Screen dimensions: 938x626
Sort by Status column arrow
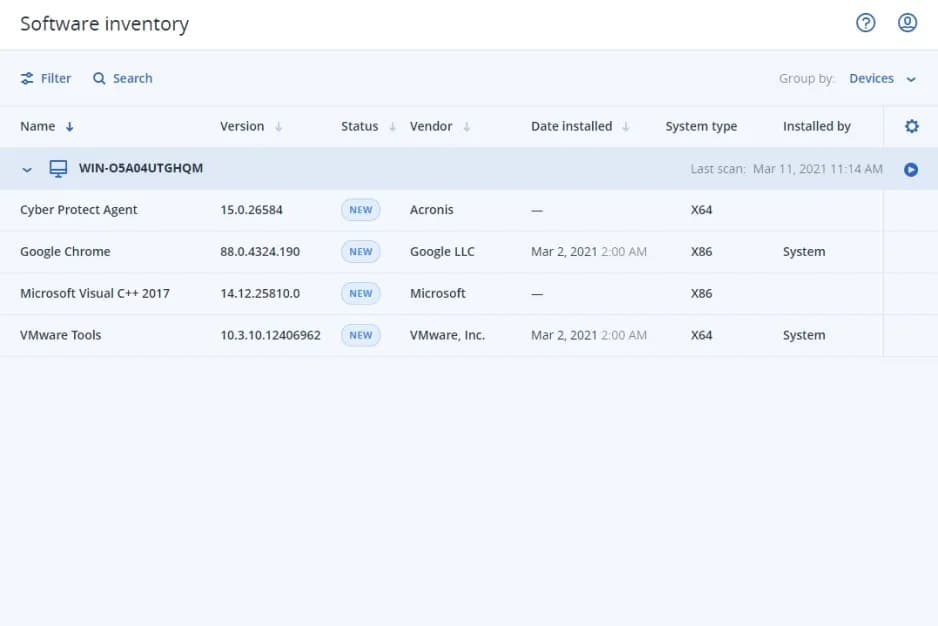pos(392,127)
